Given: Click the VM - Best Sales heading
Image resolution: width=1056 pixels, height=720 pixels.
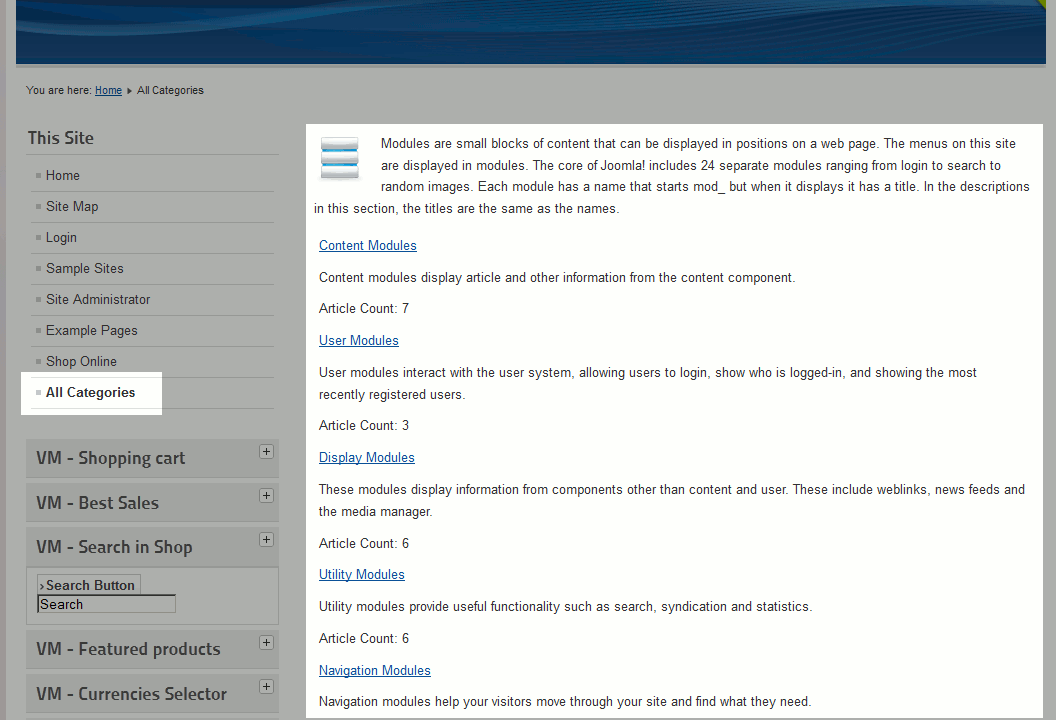Looking at the screenshot, I should (x=98, y=502).
